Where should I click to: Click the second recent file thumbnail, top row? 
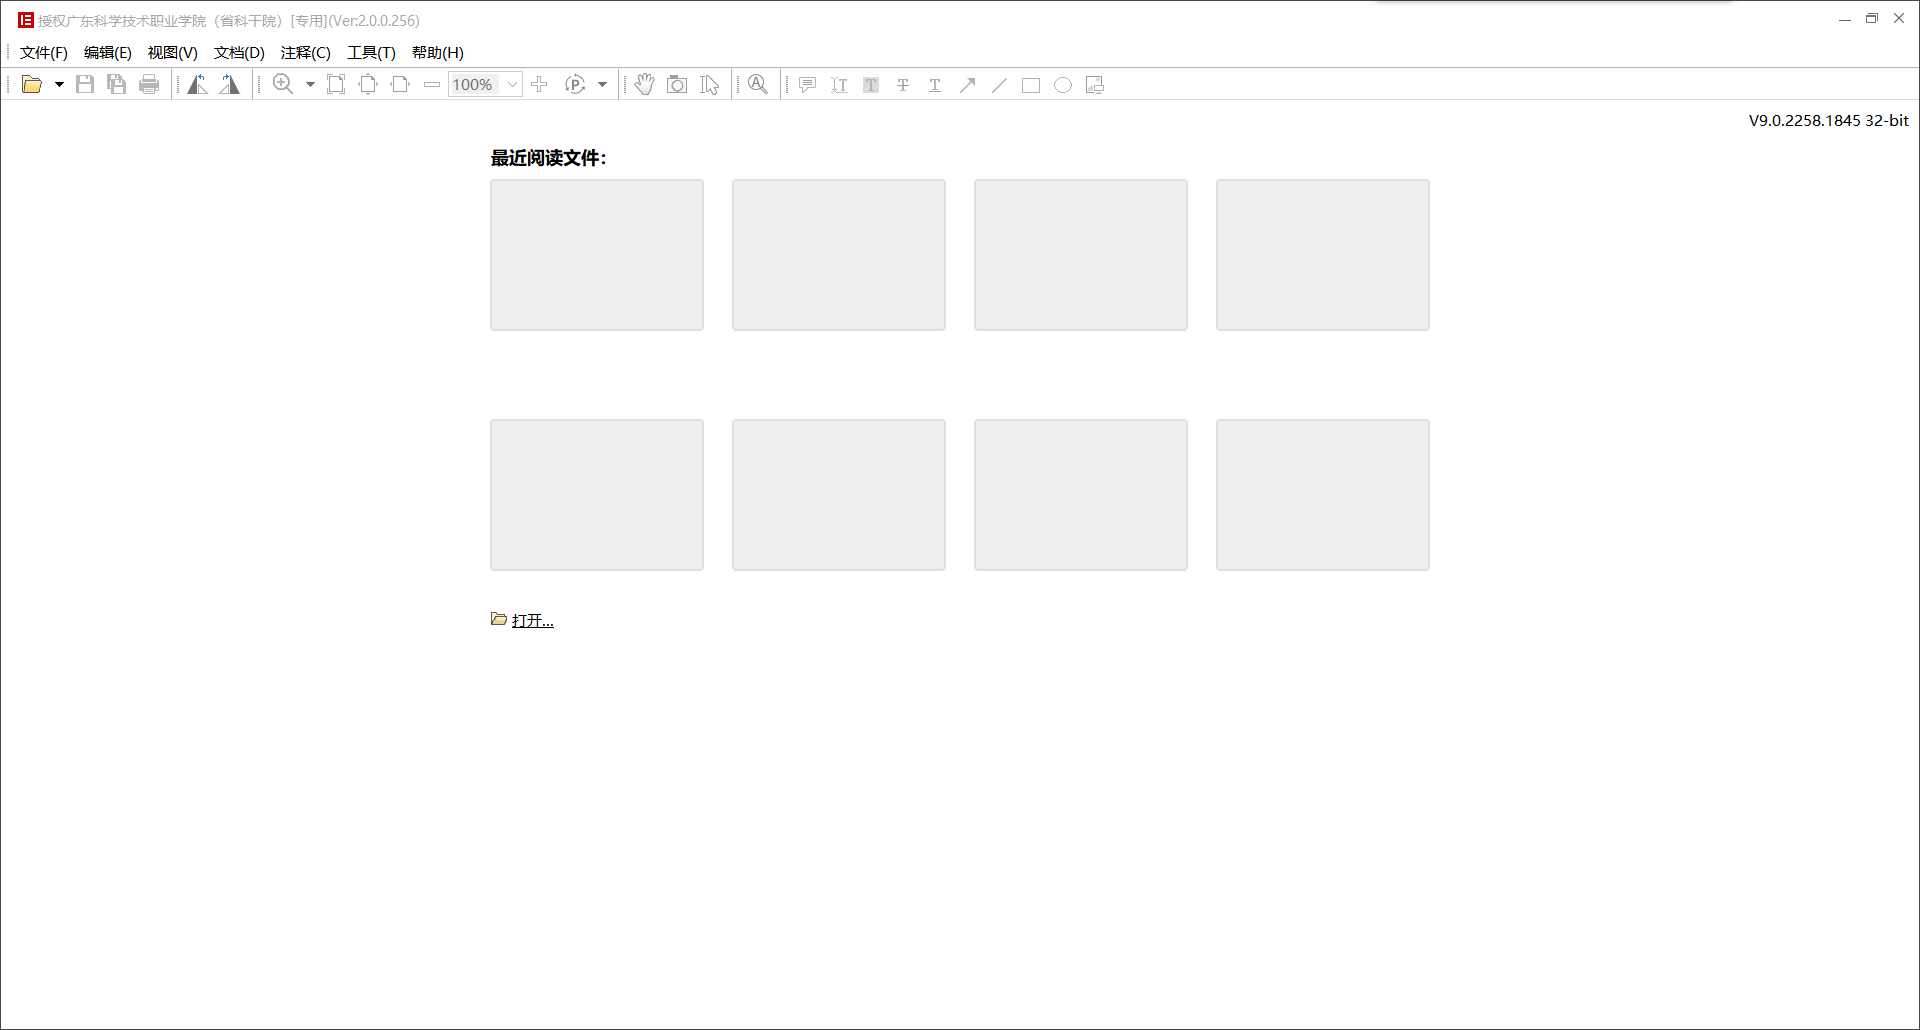click(x=839, y=255)
